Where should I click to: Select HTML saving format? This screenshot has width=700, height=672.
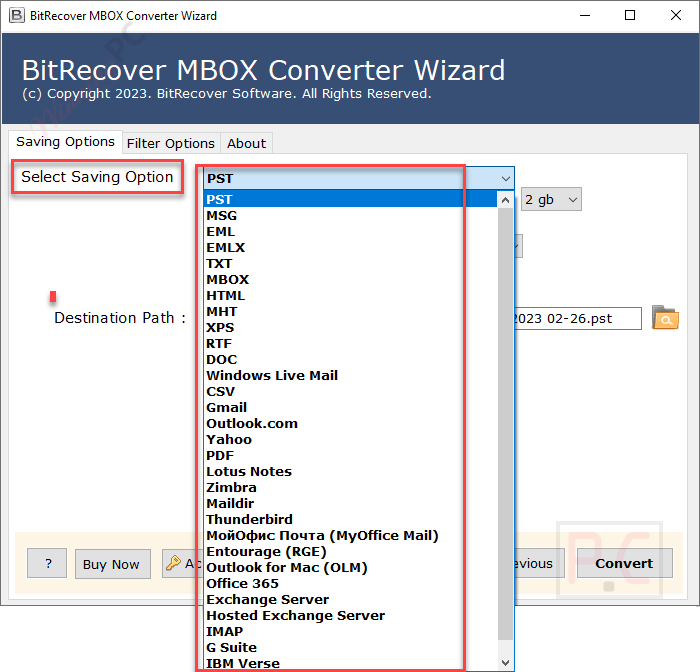350,296
